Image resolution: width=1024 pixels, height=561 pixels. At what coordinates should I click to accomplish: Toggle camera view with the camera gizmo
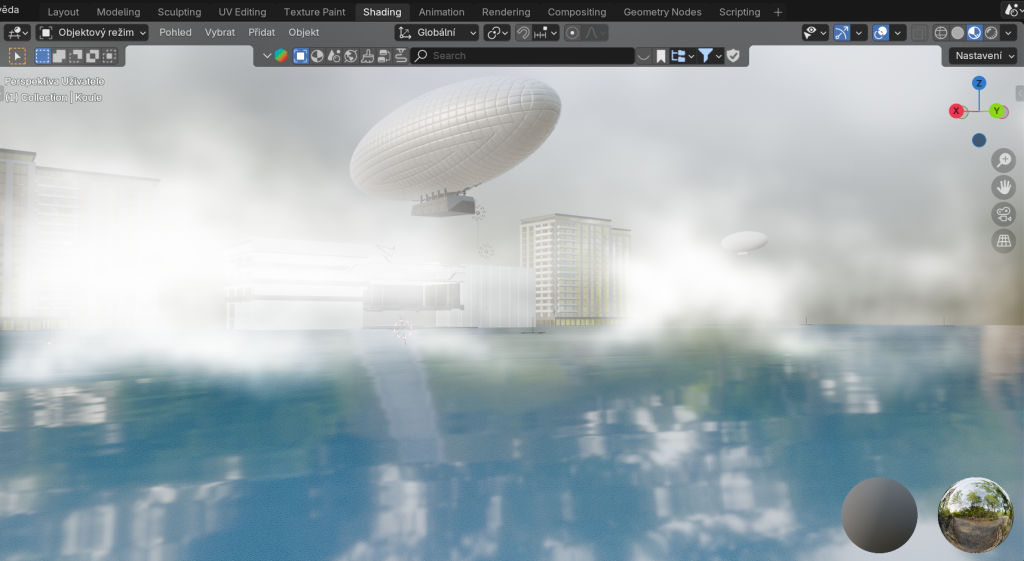[x=1003, y=214]
